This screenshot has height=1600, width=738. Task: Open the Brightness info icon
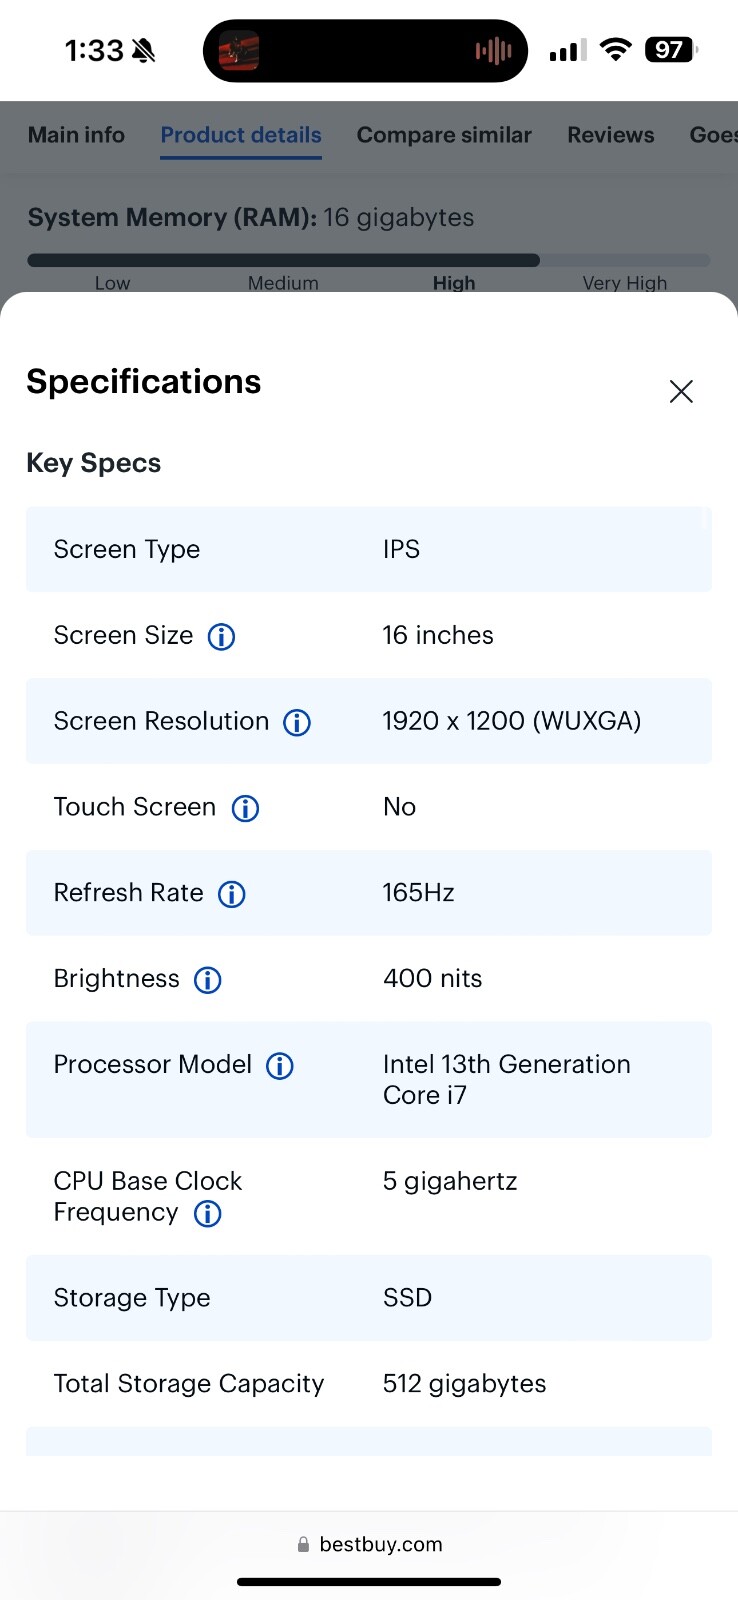[x=208, y=980]
